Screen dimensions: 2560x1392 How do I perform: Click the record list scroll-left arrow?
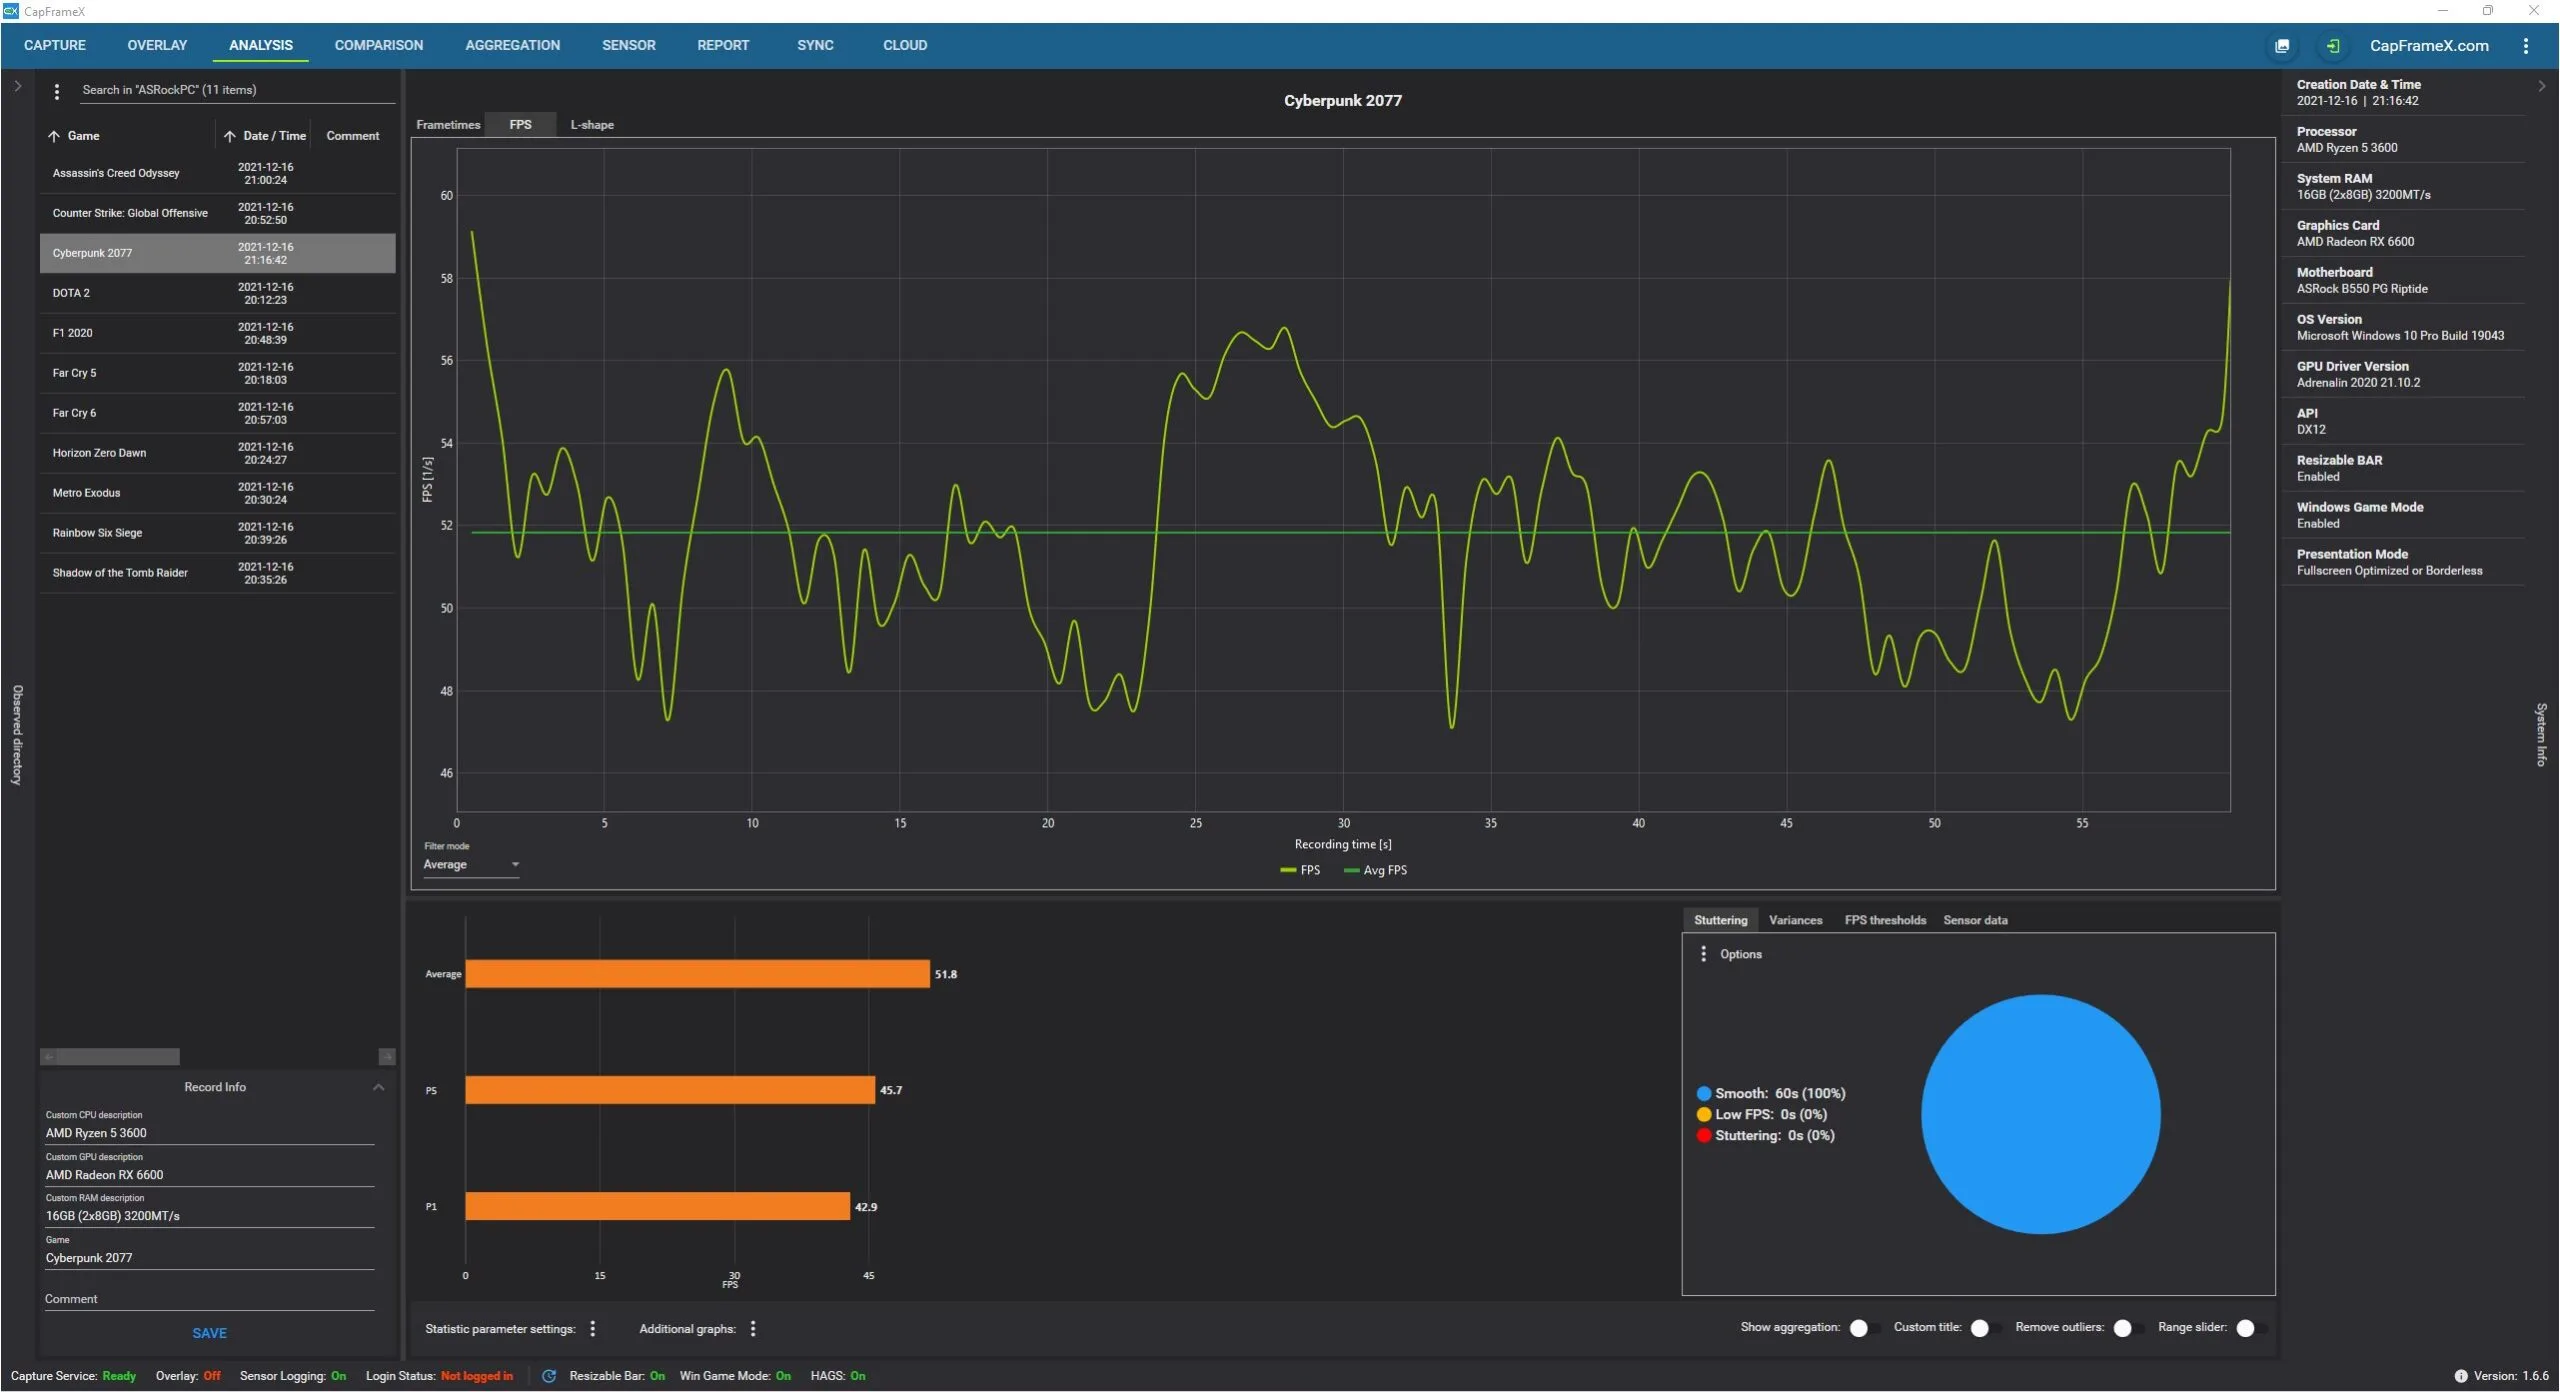(x=48, y=1057)
